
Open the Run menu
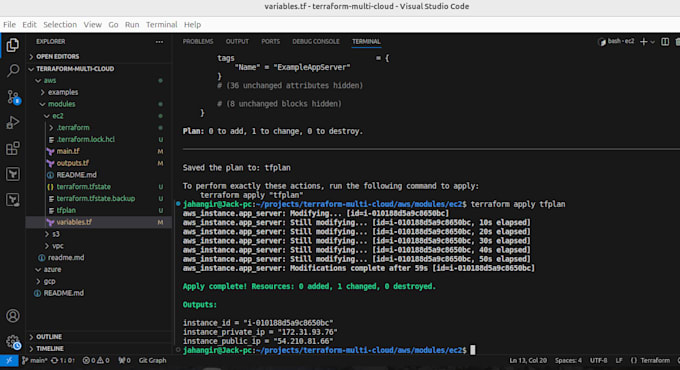click(132, 25)
